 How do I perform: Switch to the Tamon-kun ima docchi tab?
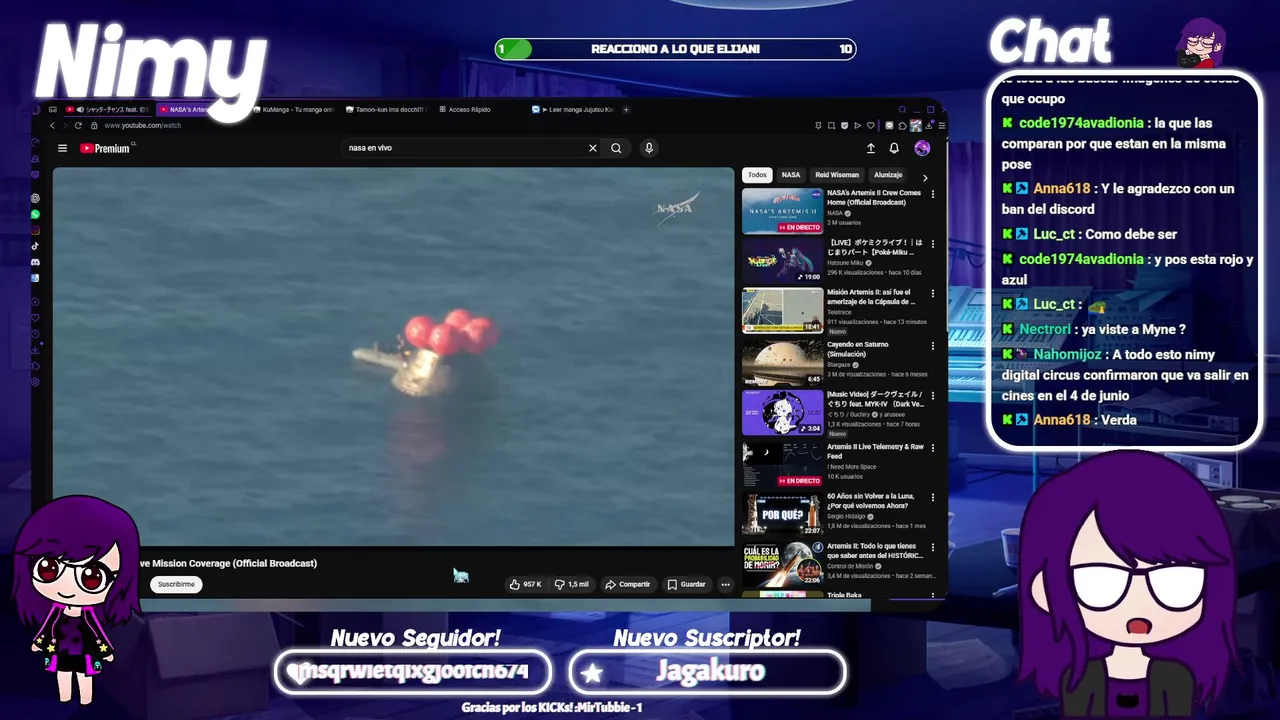[386, 109]
